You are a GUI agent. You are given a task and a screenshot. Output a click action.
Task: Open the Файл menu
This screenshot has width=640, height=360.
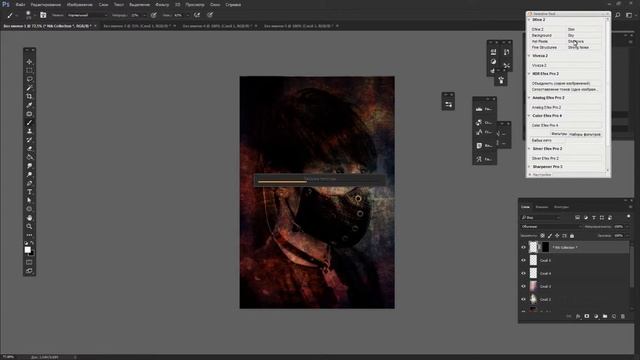(x=20, y=4)
